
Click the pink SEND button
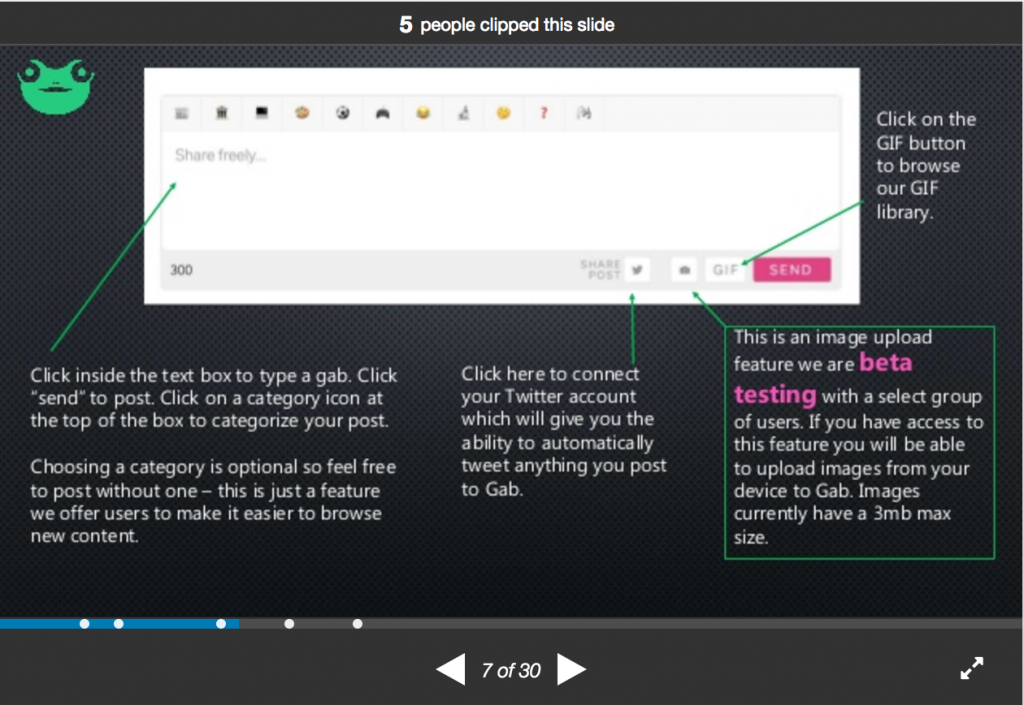(792, 270)
